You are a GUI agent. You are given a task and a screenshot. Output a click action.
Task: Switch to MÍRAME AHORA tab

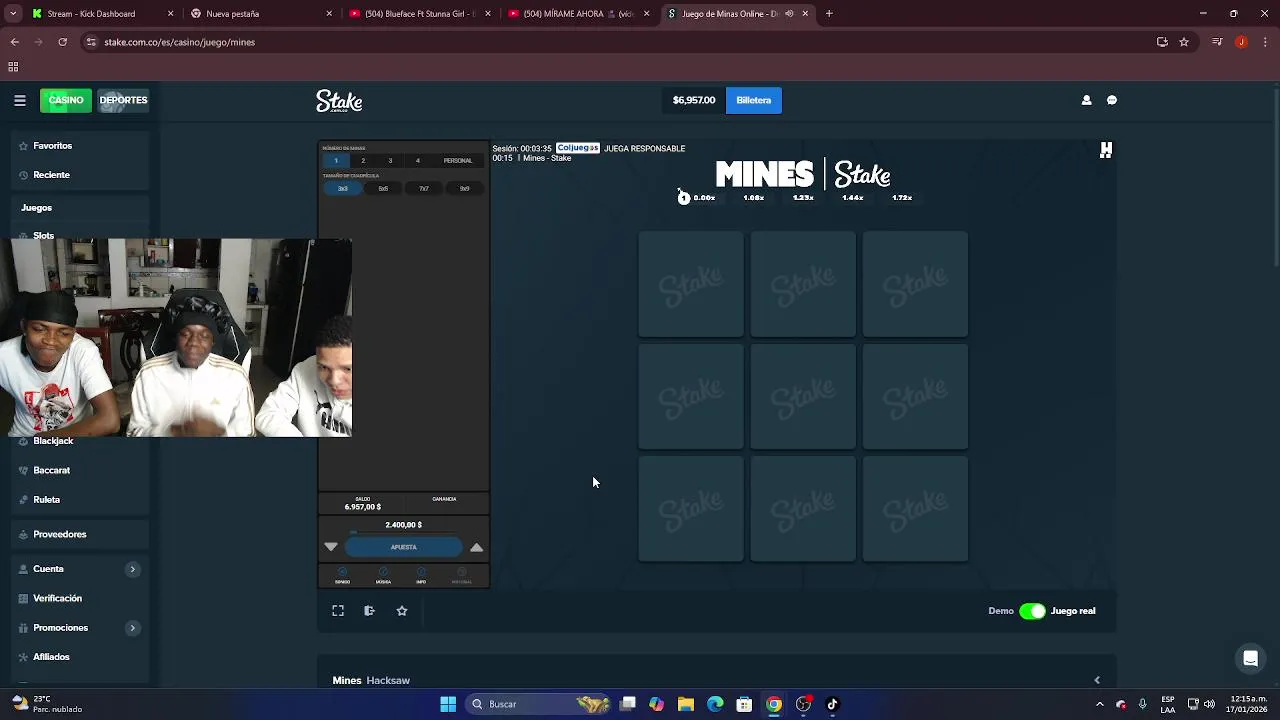pos(580,14)
